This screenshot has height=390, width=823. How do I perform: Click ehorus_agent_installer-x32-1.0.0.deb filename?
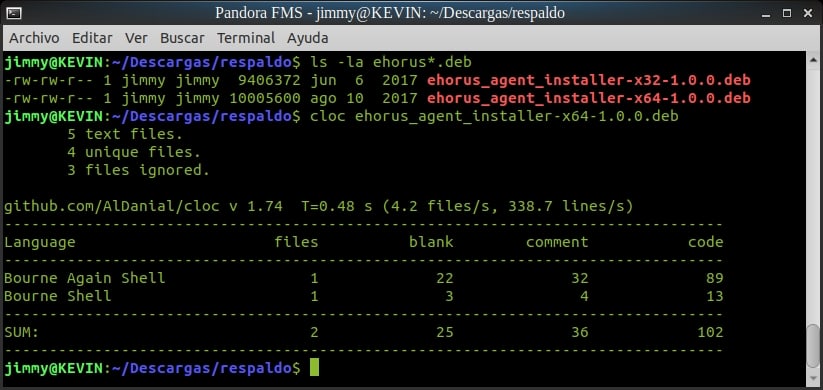588,80
